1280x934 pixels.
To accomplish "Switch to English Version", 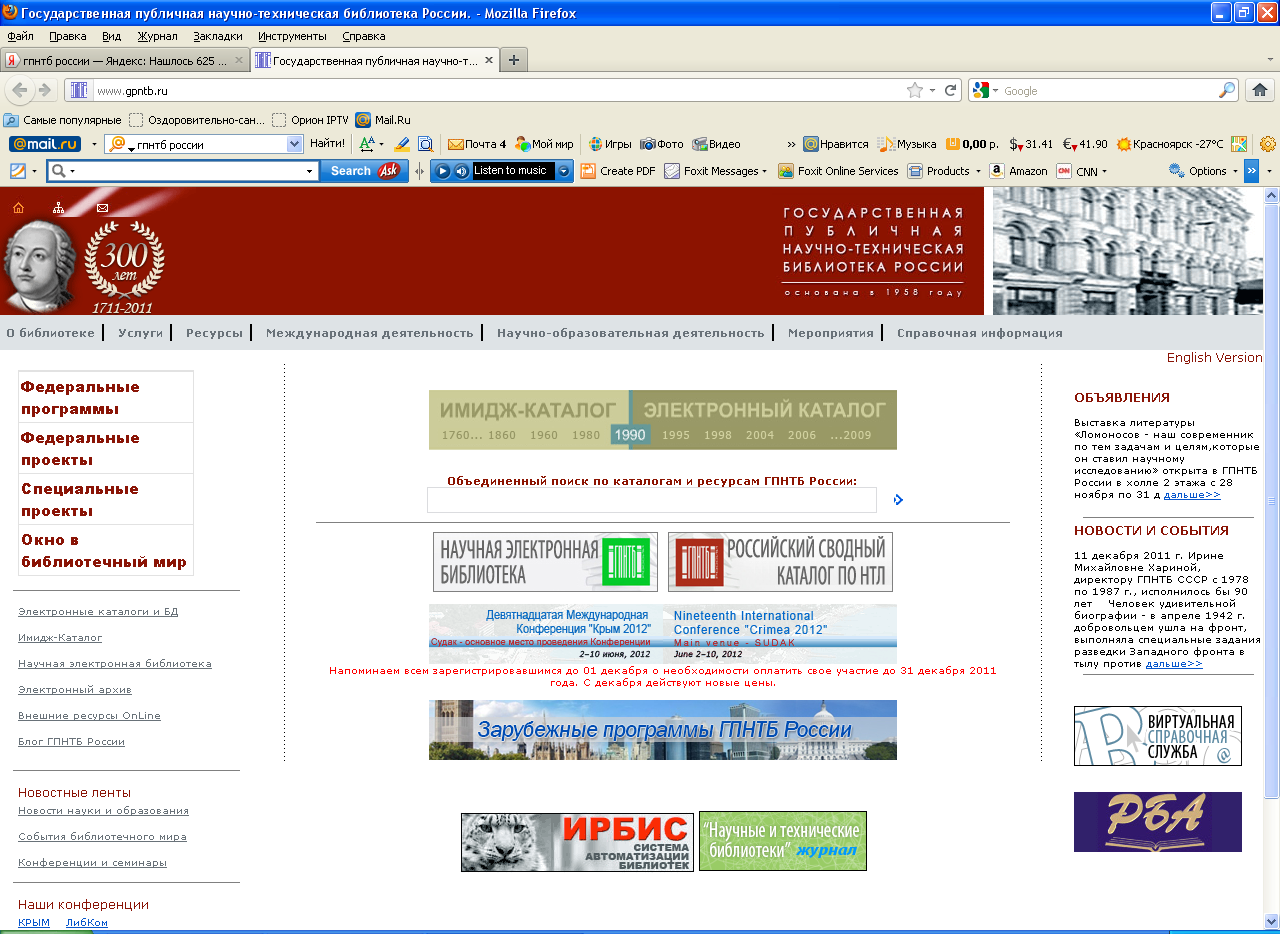I will click(x=1215, y=358).
